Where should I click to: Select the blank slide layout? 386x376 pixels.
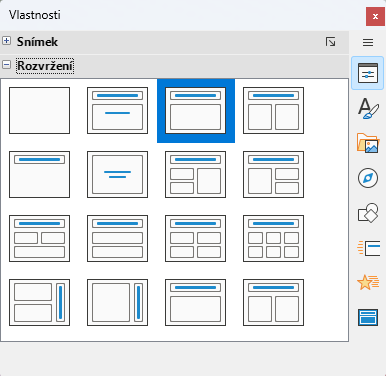39,110
